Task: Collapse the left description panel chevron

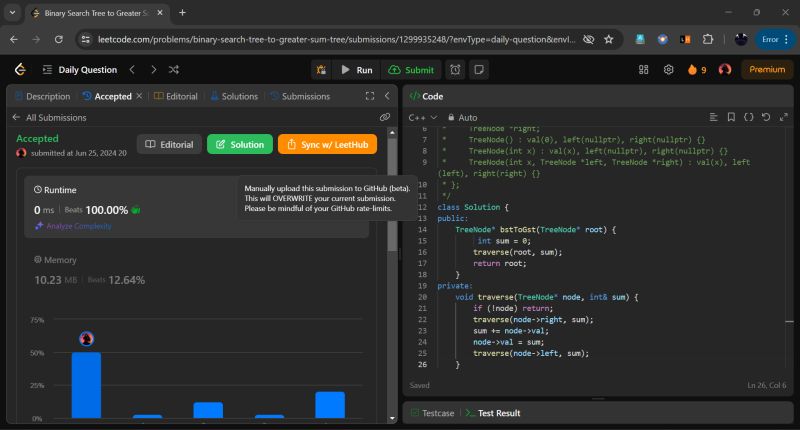Action: pos(385,96)
